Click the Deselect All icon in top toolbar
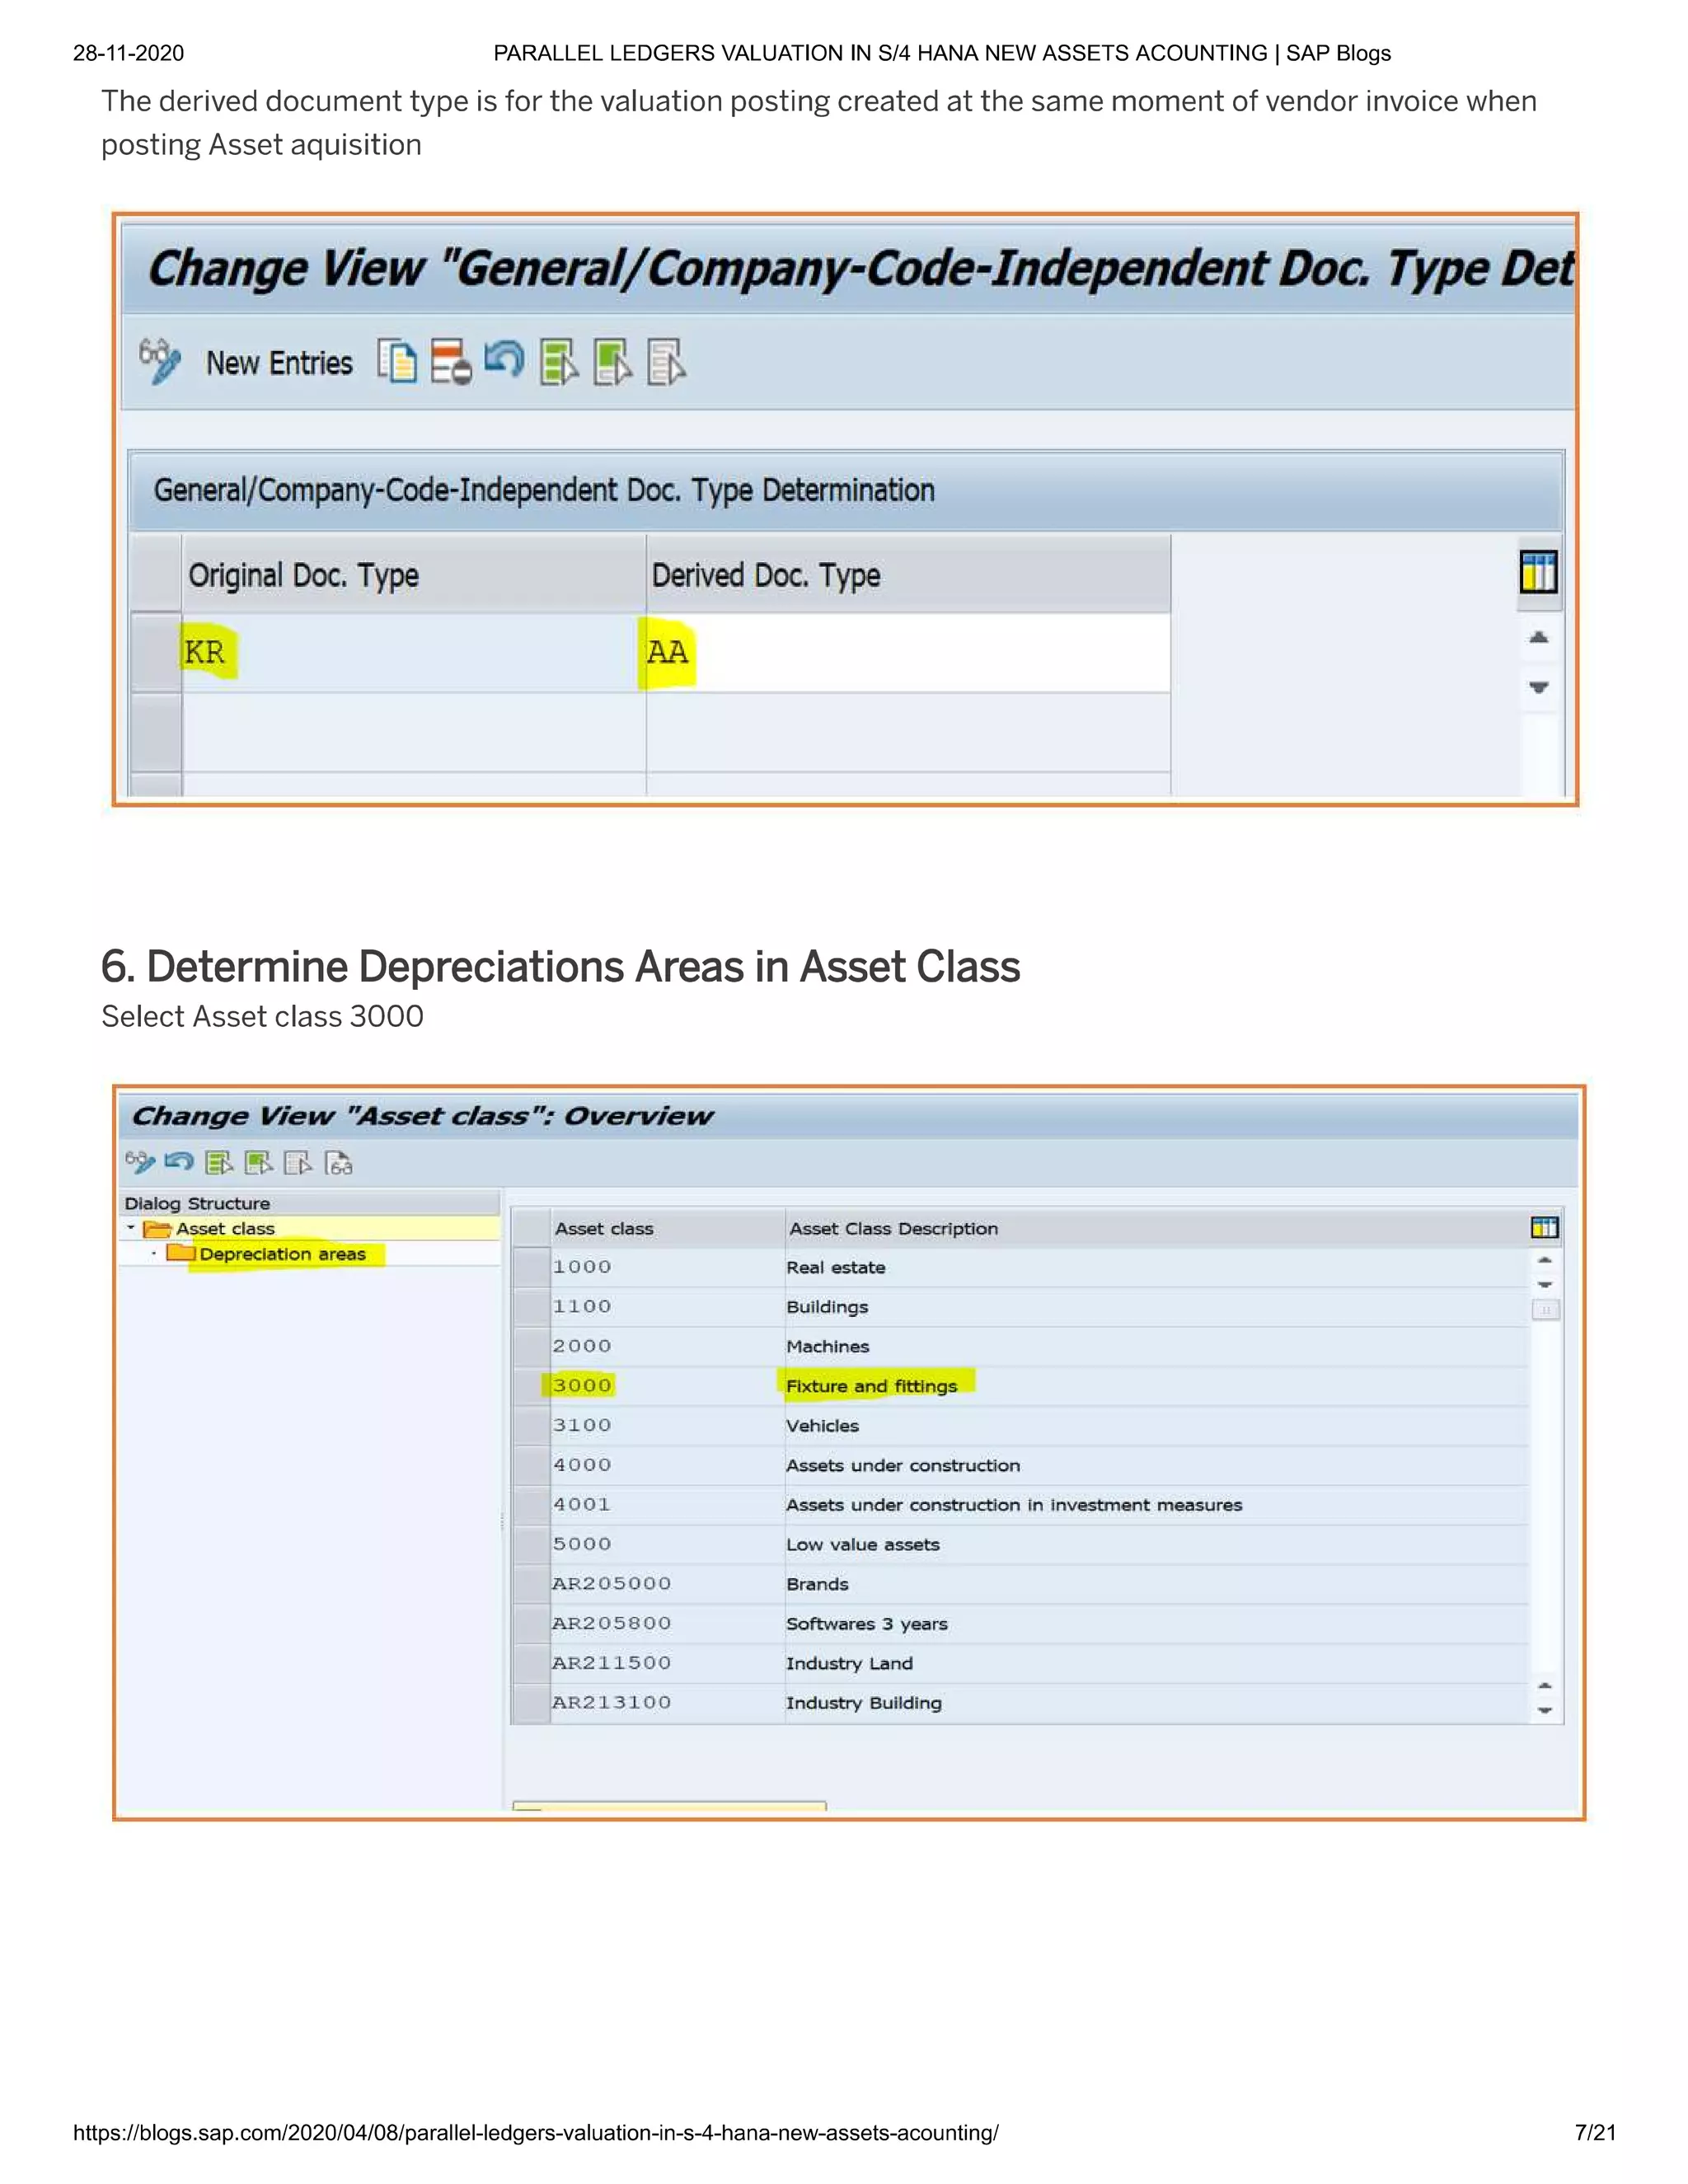The height and width of the screenshot is (2184, 1688). [x=666, y=361]
